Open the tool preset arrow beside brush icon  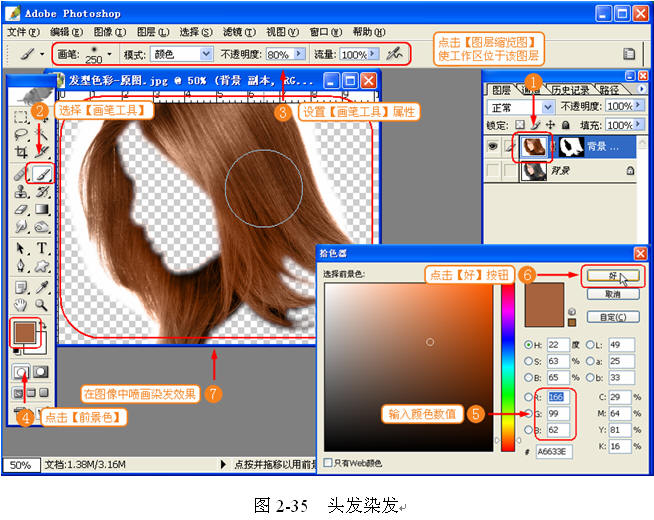tap(42, 54)
